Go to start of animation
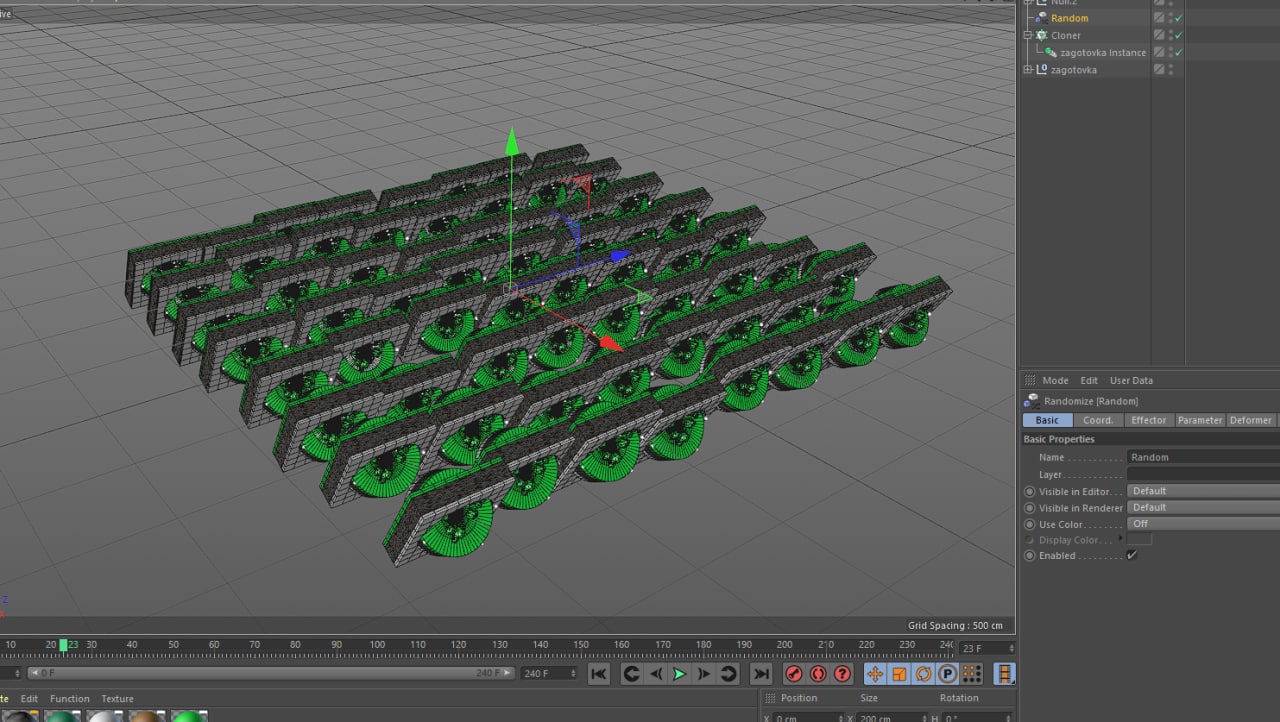The width and height of the screenshot is (1280, 722). click(x=599, y=674)
